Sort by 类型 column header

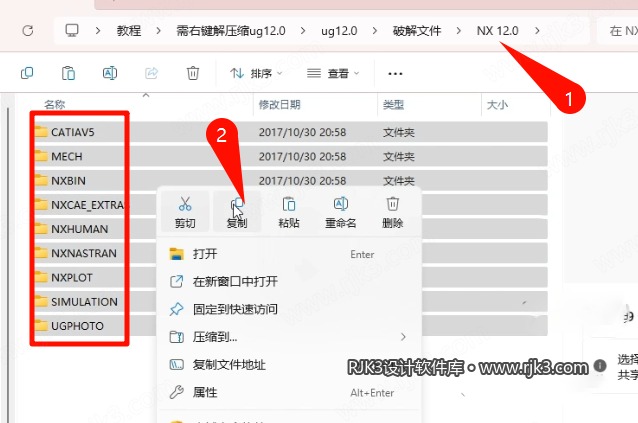coord(393,105)
